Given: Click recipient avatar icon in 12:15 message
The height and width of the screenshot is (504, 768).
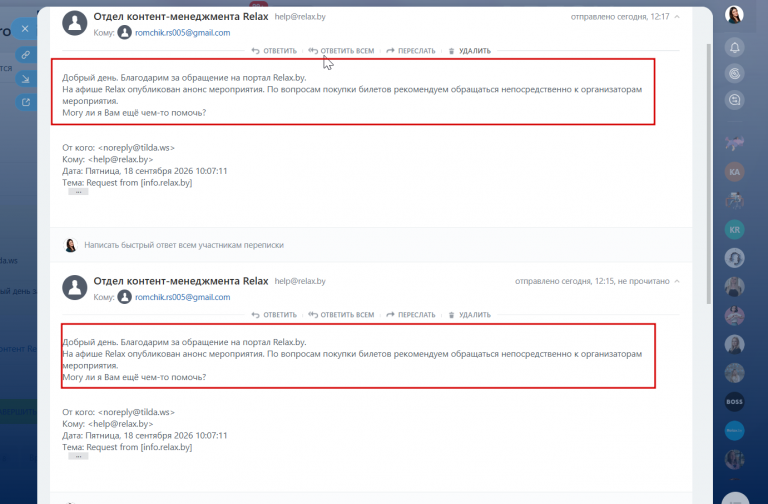Looking at the screenshot, I should pyautogui.click(x=124, y=297).
